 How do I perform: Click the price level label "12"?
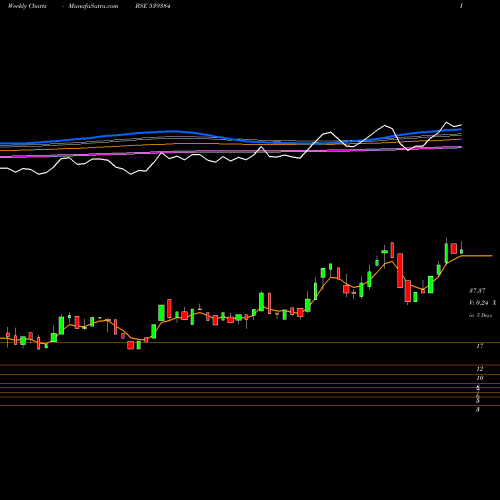pyautogui.click(x=480, y=369)
